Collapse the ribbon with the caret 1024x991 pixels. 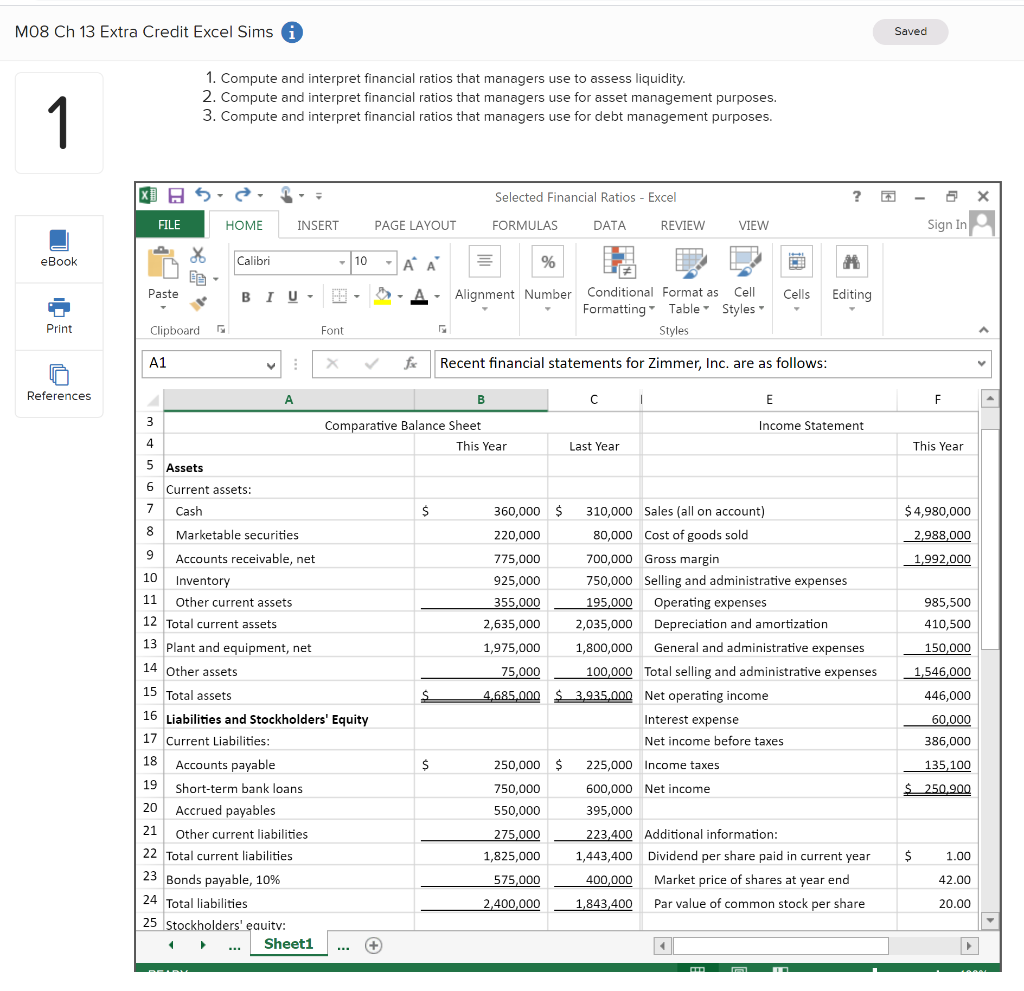pyautogui.click(x=984, y=330)
